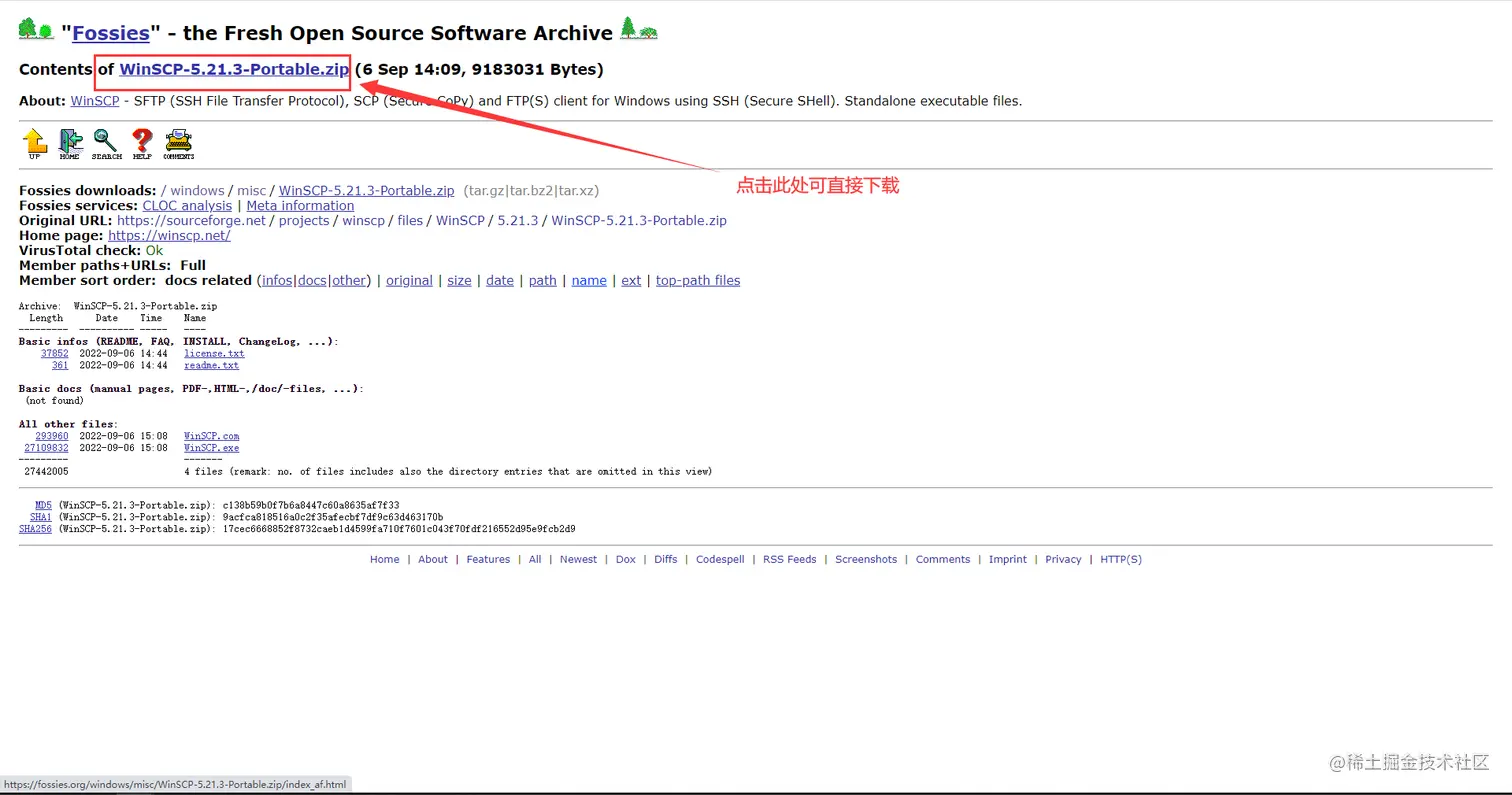Open HTTP(S) in the footer

(x=1121, y=560)
